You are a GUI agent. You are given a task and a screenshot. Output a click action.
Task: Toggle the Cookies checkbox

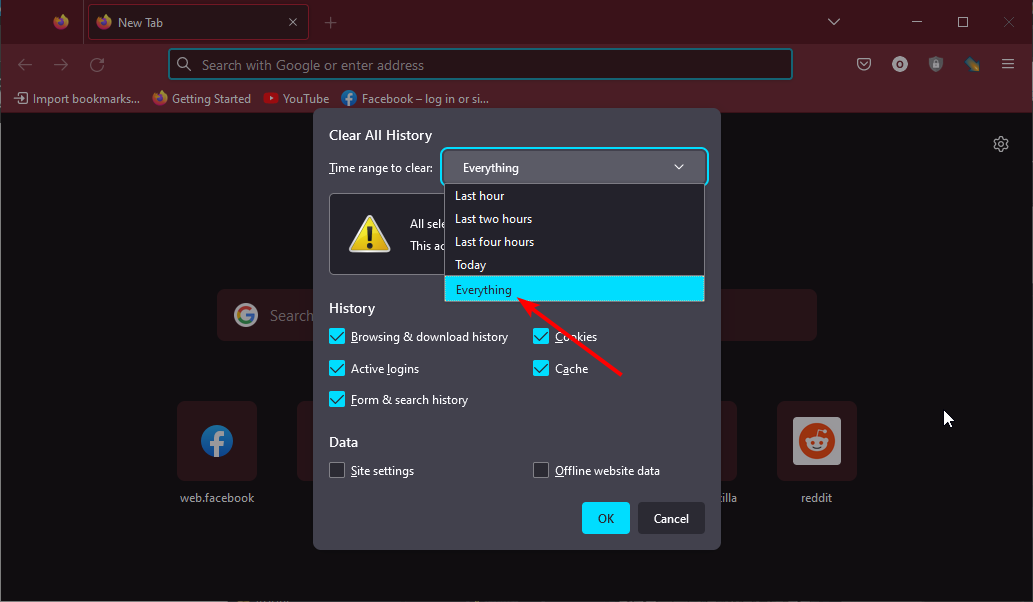(541, 337)
